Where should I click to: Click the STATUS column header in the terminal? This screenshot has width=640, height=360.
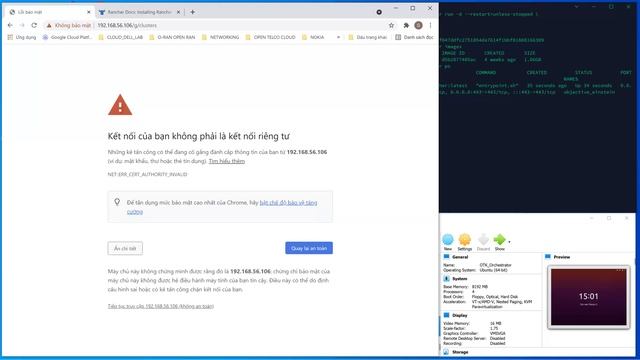click(583, 73)
